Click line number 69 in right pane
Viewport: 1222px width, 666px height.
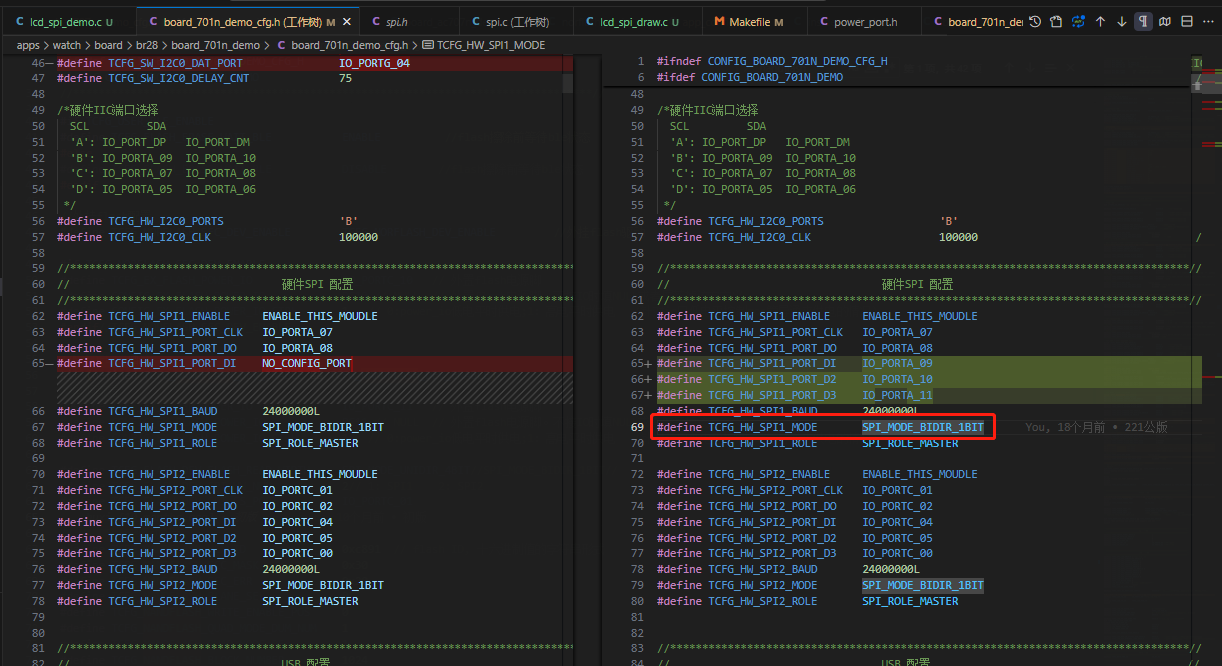[x=637, y=427]
